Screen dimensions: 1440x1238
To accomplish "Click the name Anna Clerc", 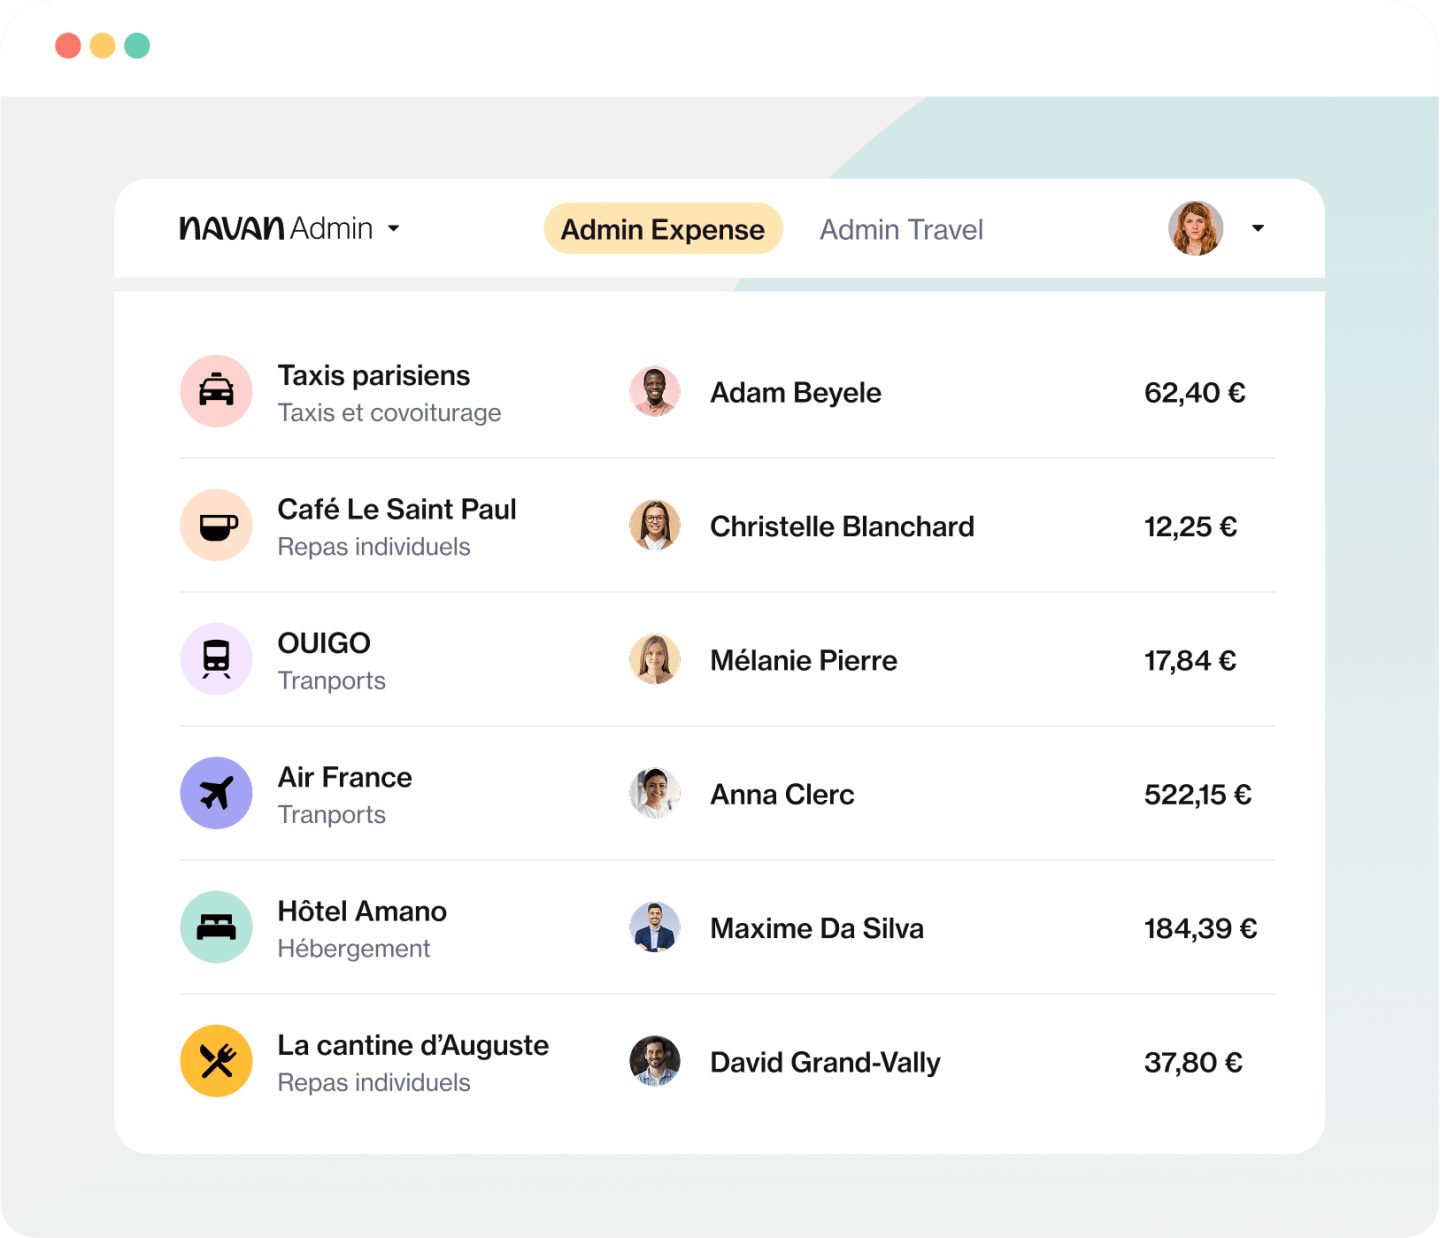I will (x=783, y=795).
